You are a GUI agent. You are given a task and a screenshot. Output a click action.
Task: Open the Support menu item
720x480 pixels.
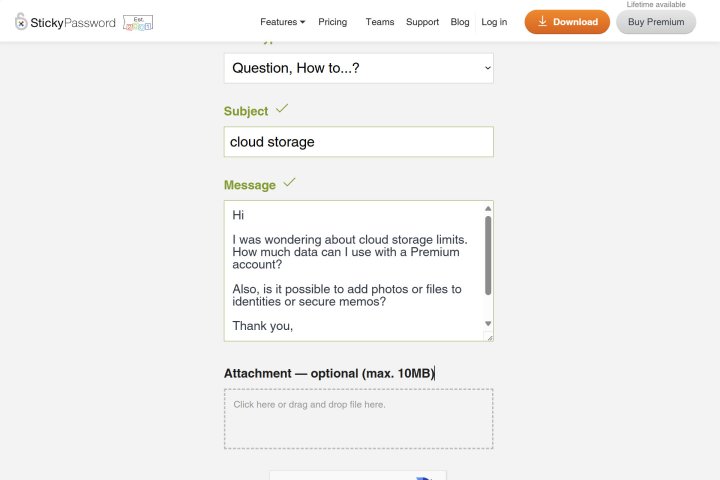(x=422, y=22)
